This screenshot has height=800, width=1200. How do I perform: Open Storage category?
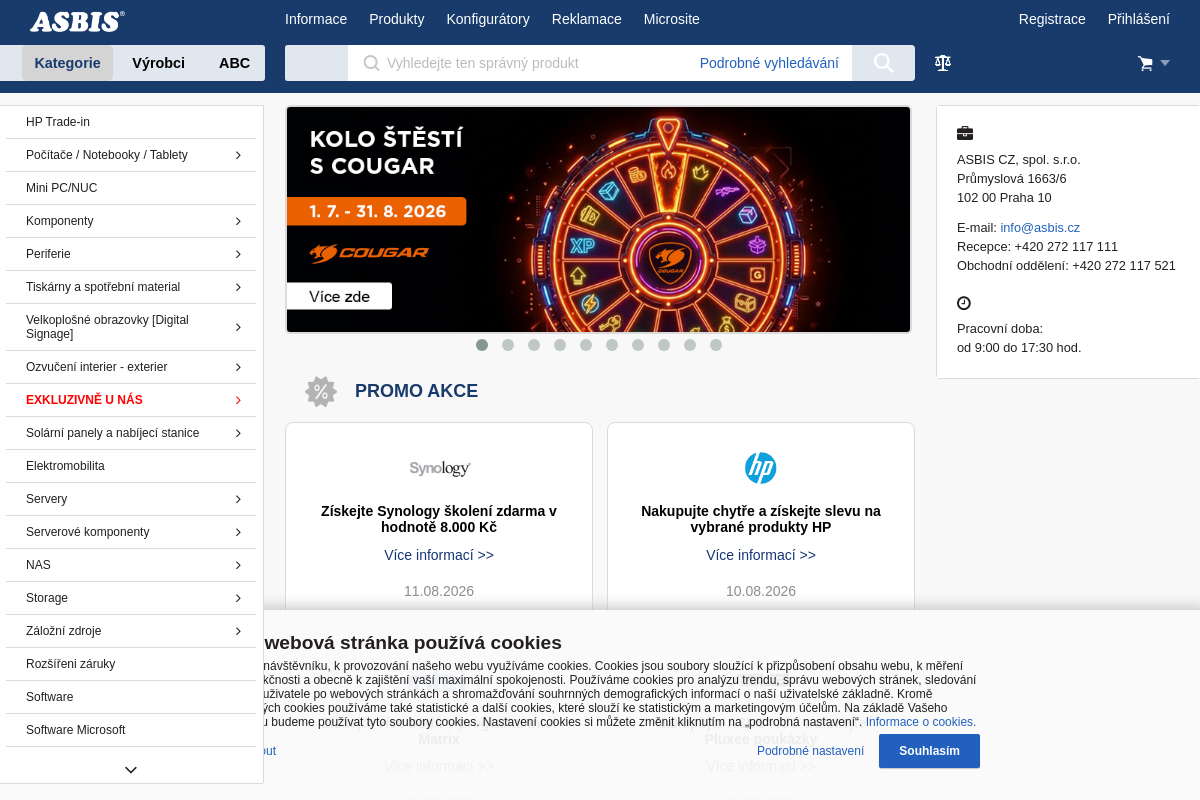pyautogui.click(x=131, y=598)
